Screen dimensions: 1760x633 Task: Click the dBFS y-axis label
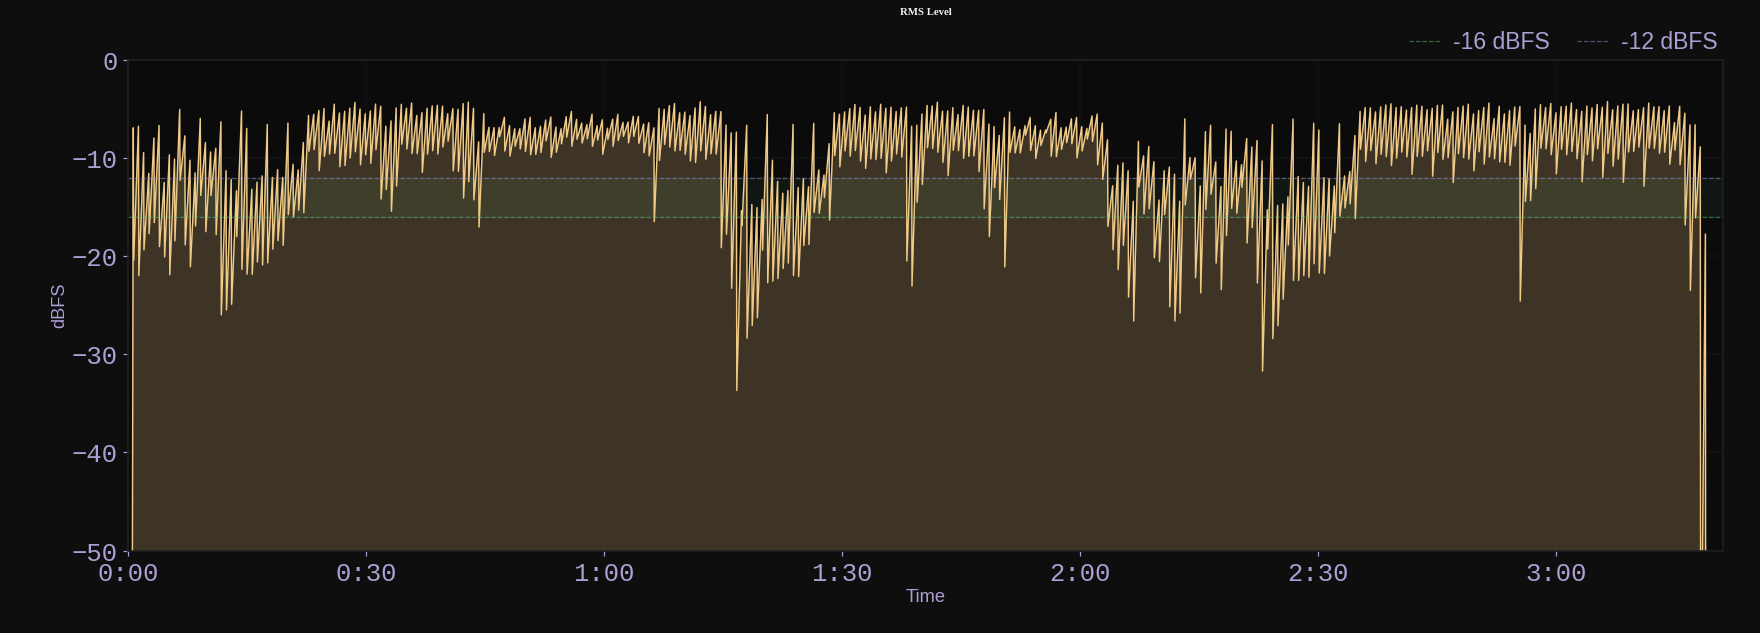tap(58, 306)
